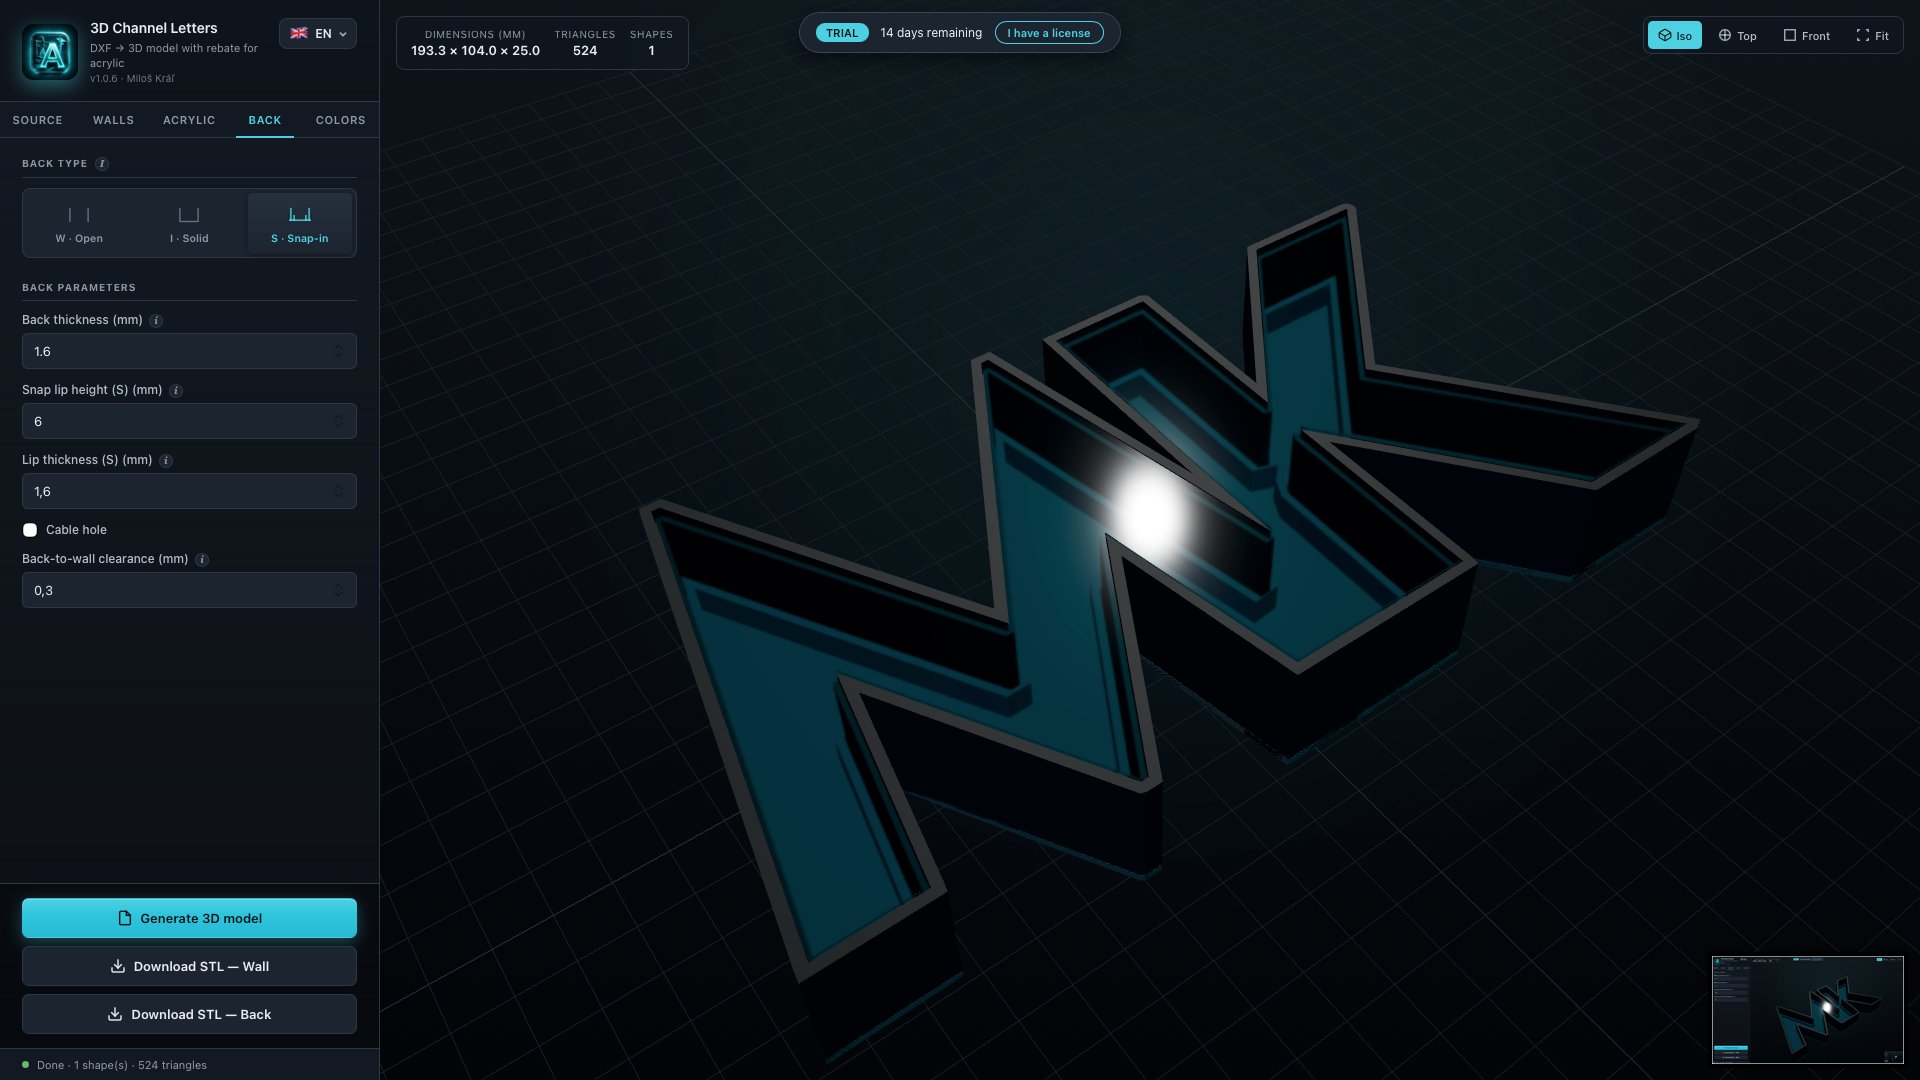Adjust the Lip thickness stepper
Image resolution: width=1920 pixels, height=1080 pixels.
(338, 491)
